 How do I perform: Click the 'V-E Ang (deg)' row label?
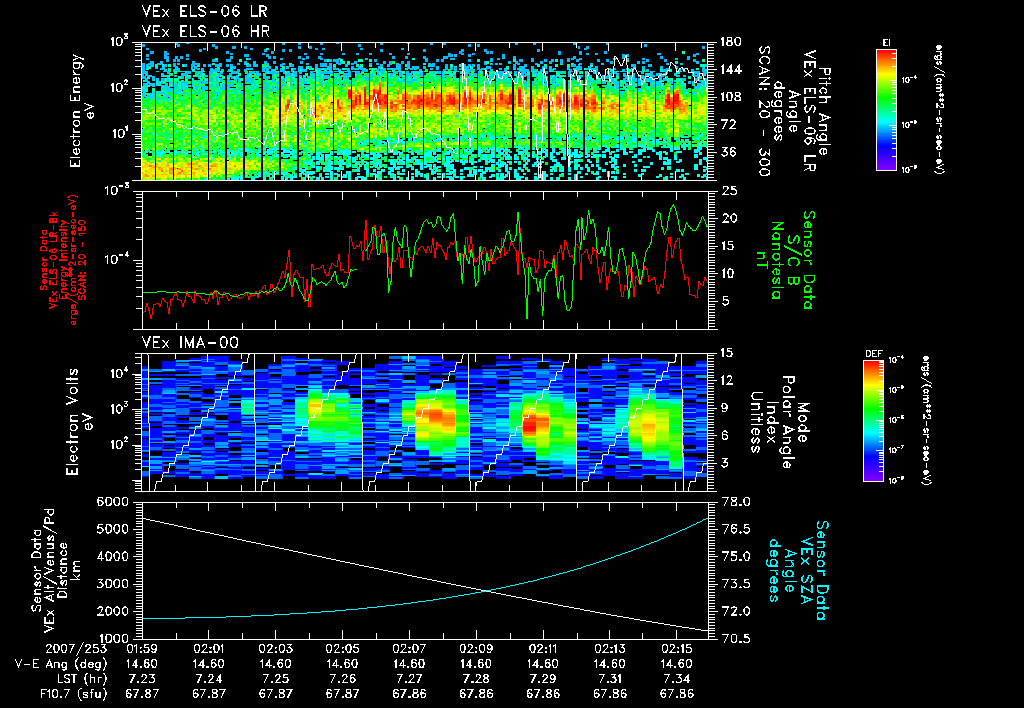[x=61, y=664]
